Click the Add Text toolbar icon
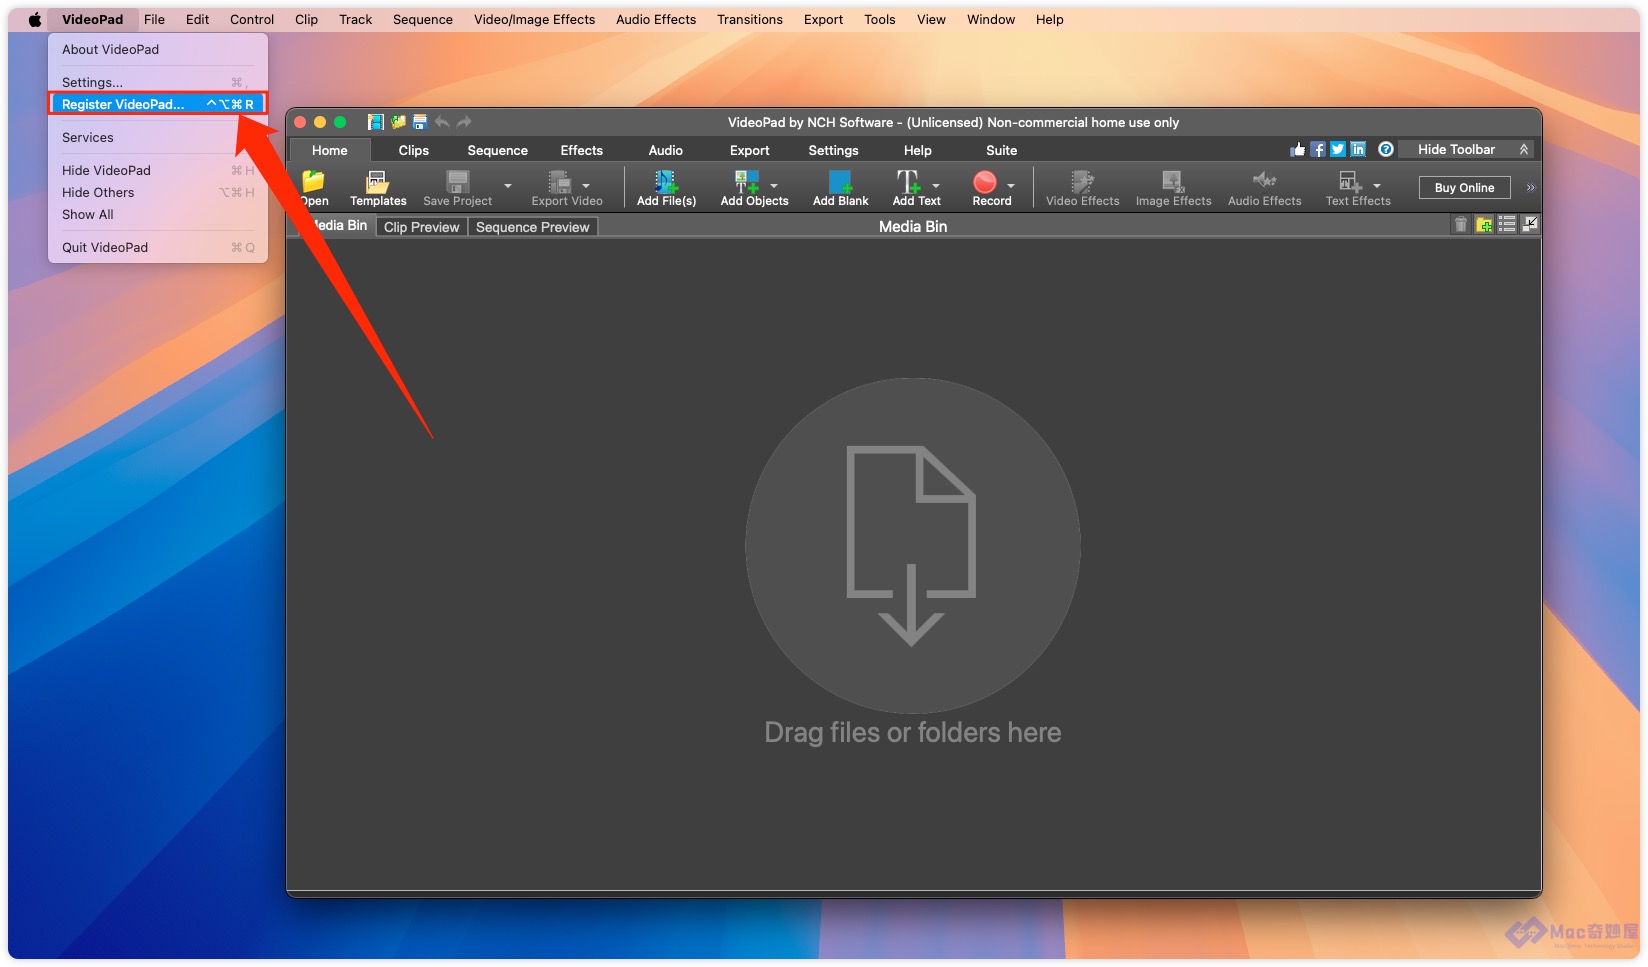The width and height of the screenshot is (1648, 967). [x=908, y=182]
